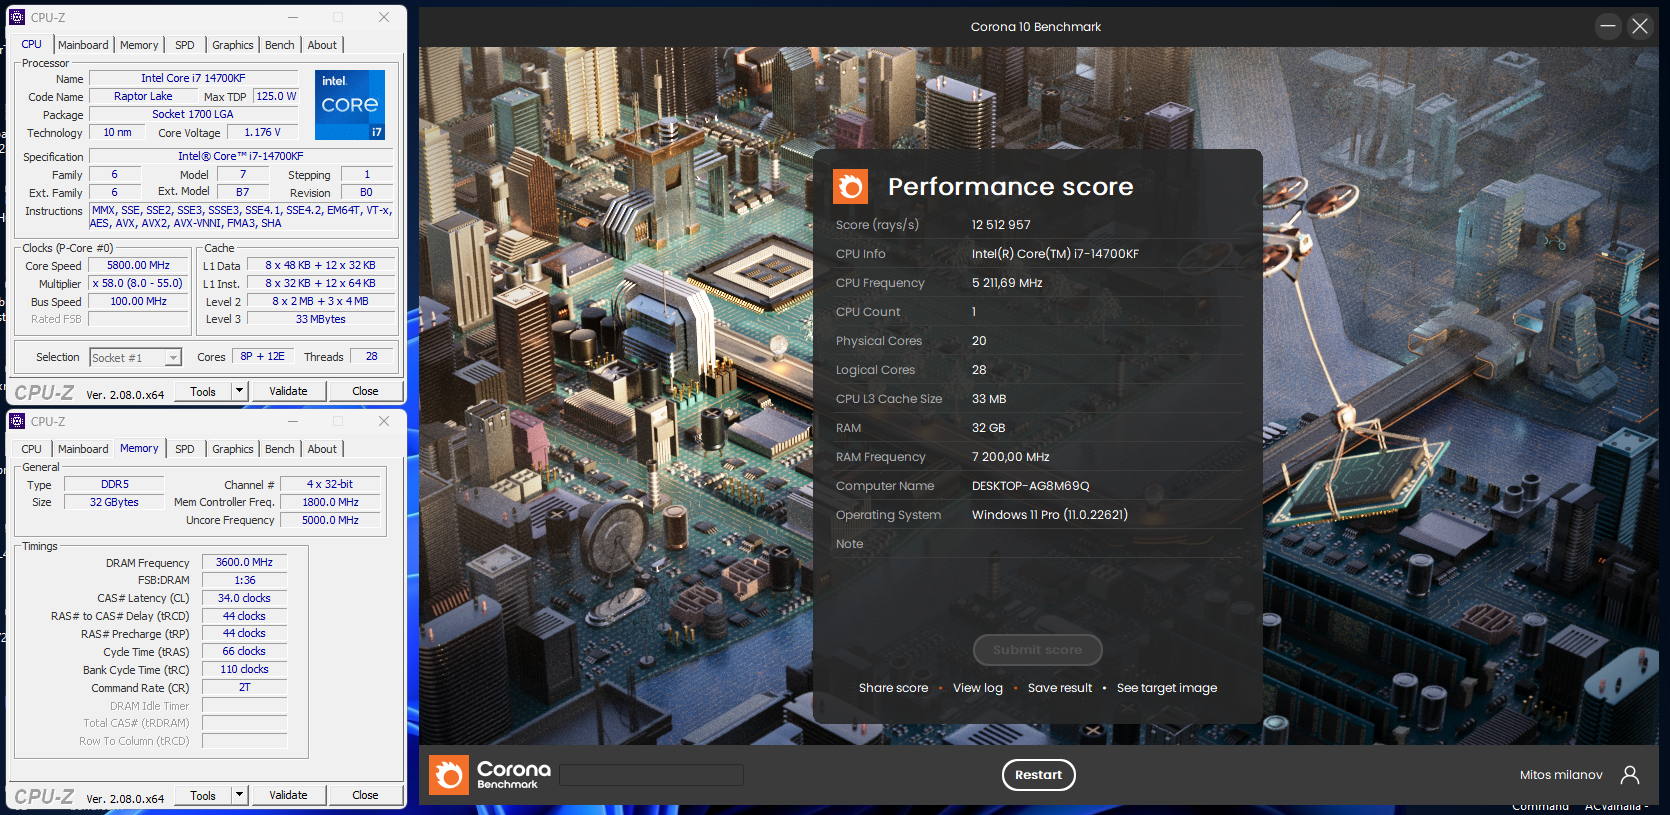Minimize the top CPU-Z window
This screenshot has width=1670, height=815.
pyautogui.click(x=293, y=17)
